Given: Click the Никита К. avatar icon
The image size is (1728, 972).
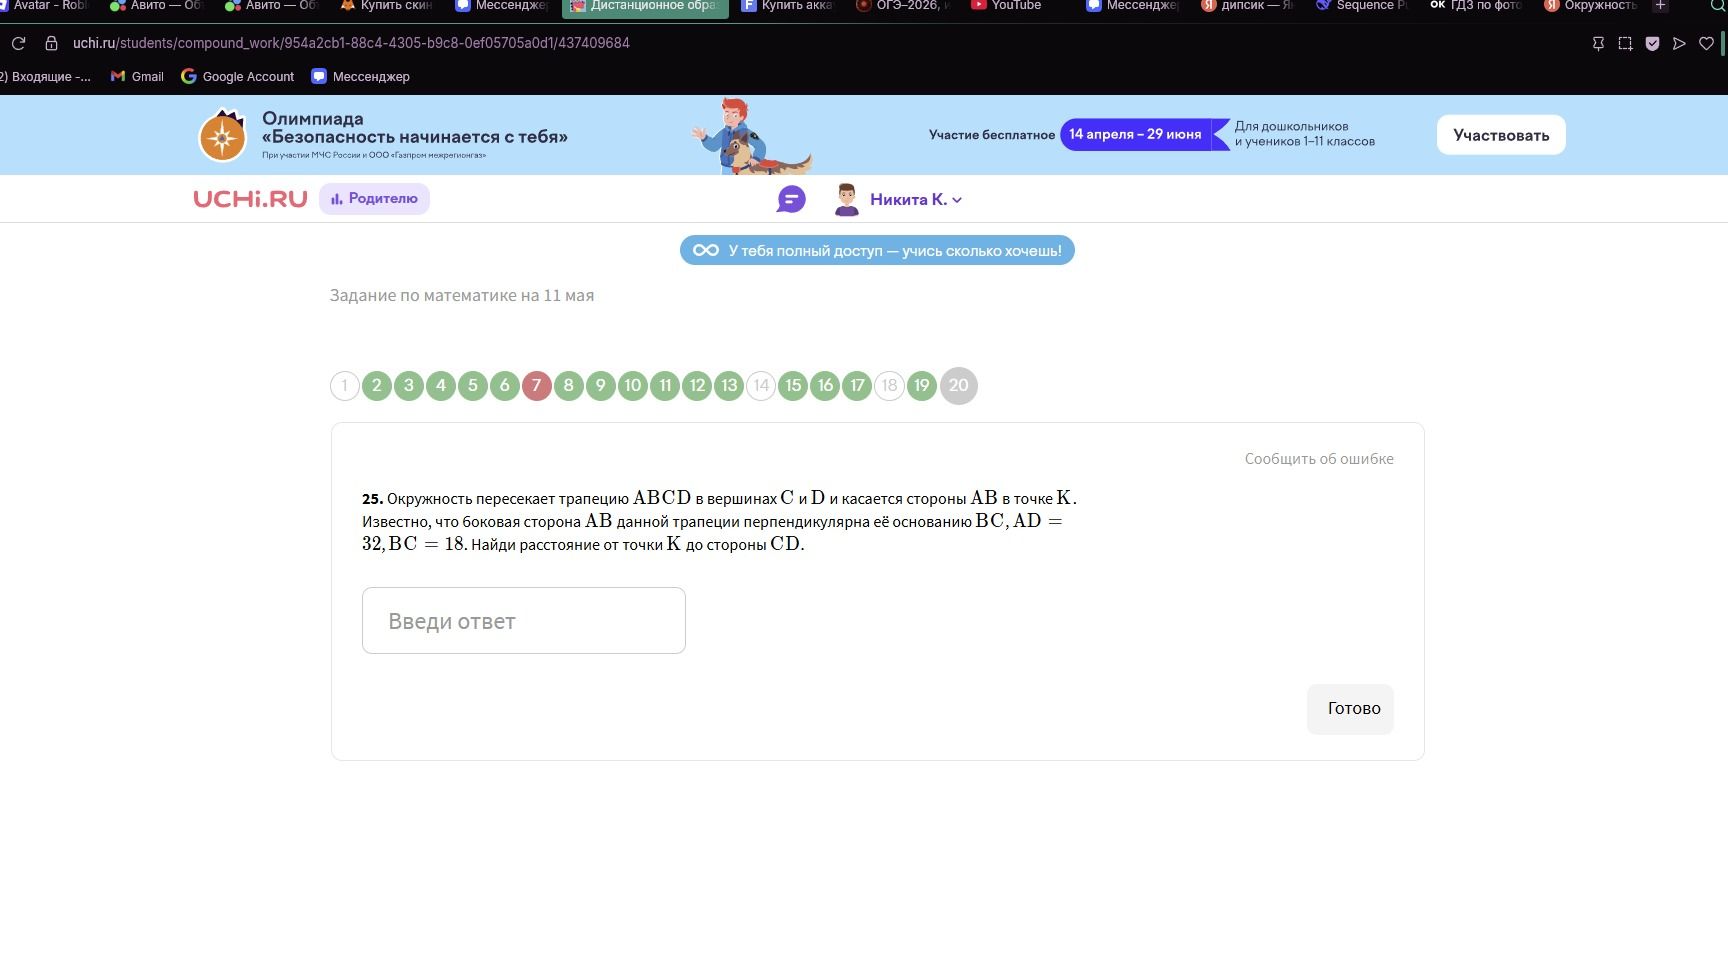Looking at the screenshot, I should (847, 199).
